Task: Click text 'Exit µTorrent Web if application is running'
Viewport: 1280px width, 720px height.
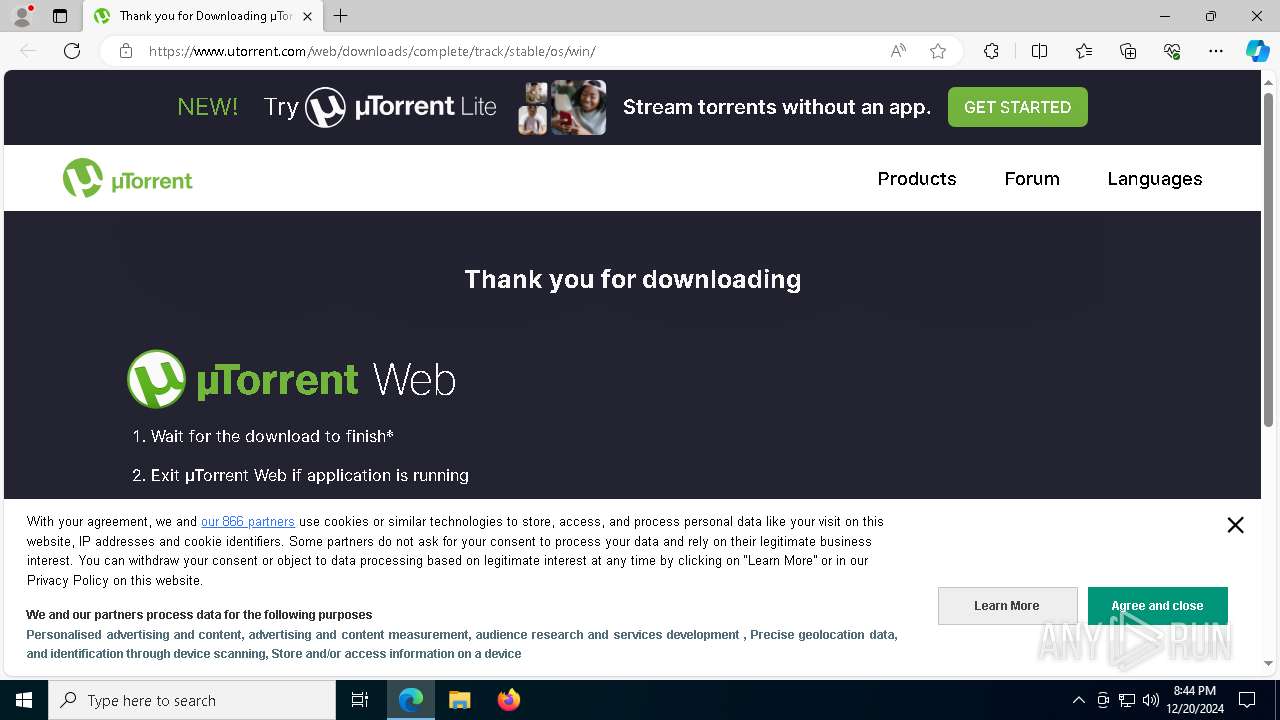Action: (x=310, y=475)
